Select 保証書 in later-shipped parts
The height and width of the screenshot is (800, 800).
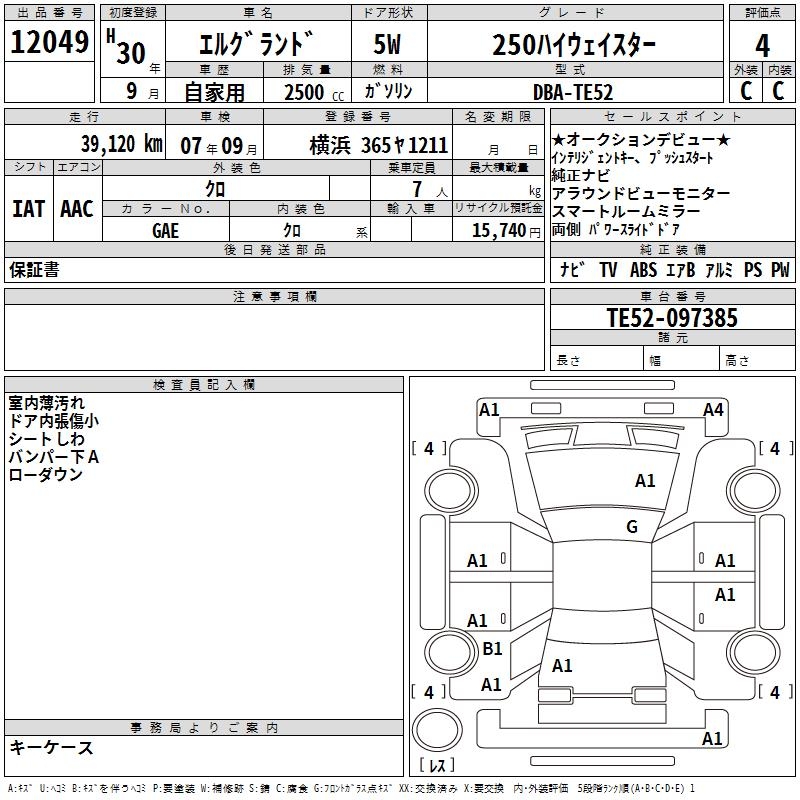tap(34, 269)
